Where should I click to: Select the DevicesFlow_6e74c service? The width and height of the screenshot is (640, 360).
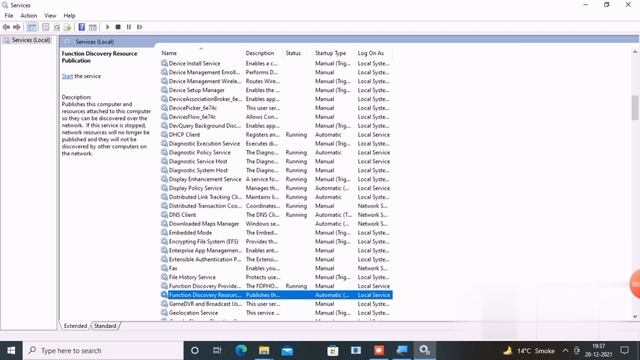point(276,117)
